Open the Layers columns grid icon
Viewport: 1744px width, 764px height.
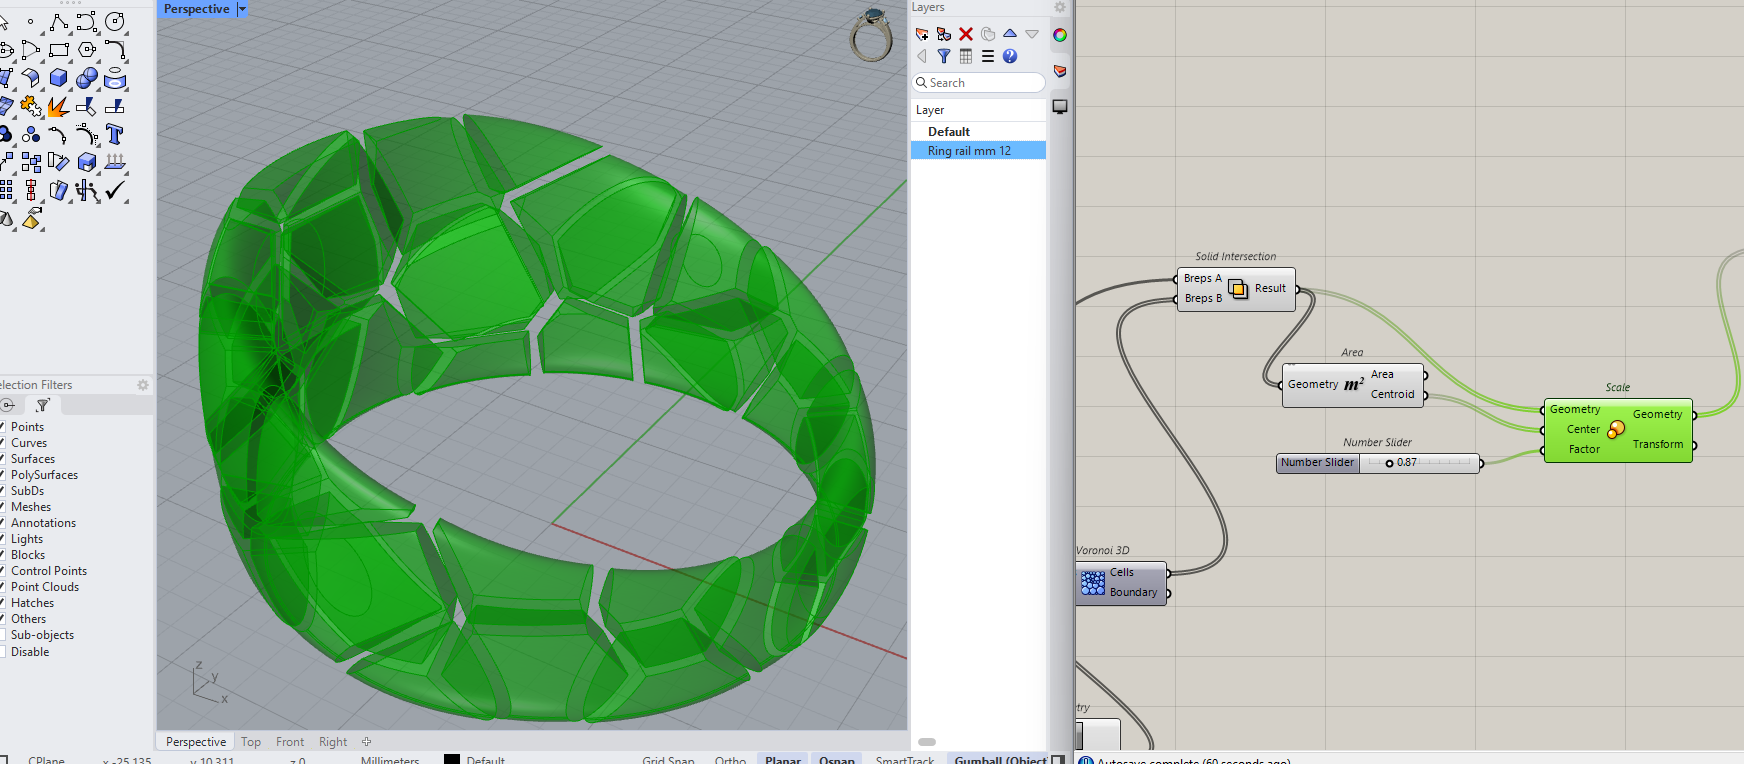click(966, 56)
